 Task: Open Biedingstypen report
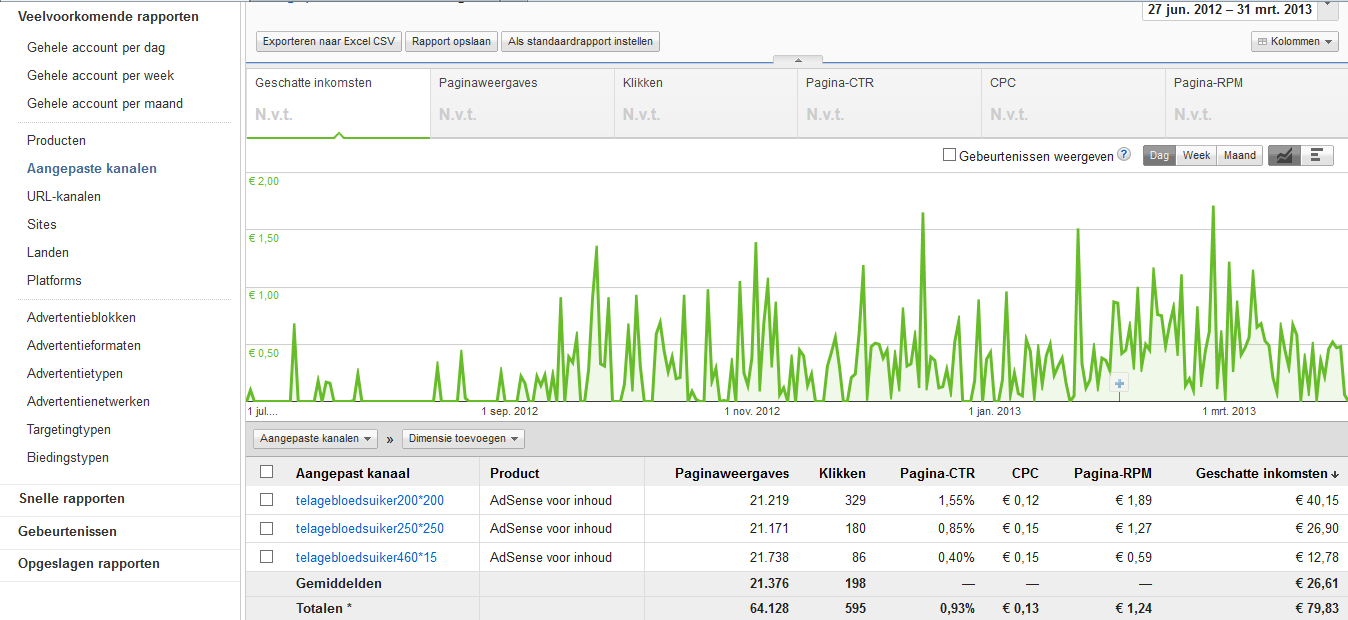[68, 457]
